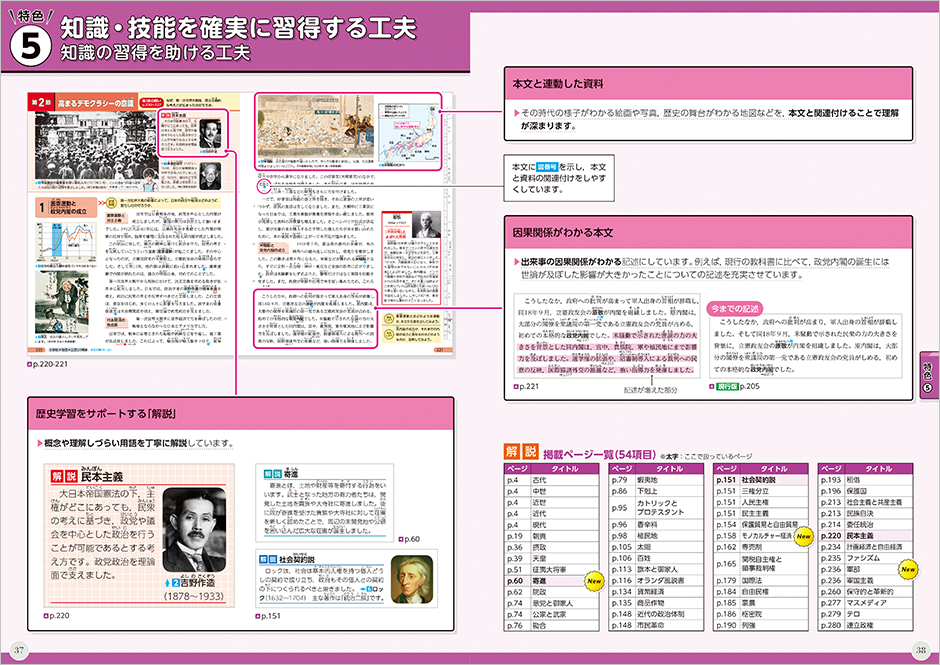This screenshot has width=940, height=665.
Task: Click the p.205 caption under the old text
Action: (x=749, y=387)
